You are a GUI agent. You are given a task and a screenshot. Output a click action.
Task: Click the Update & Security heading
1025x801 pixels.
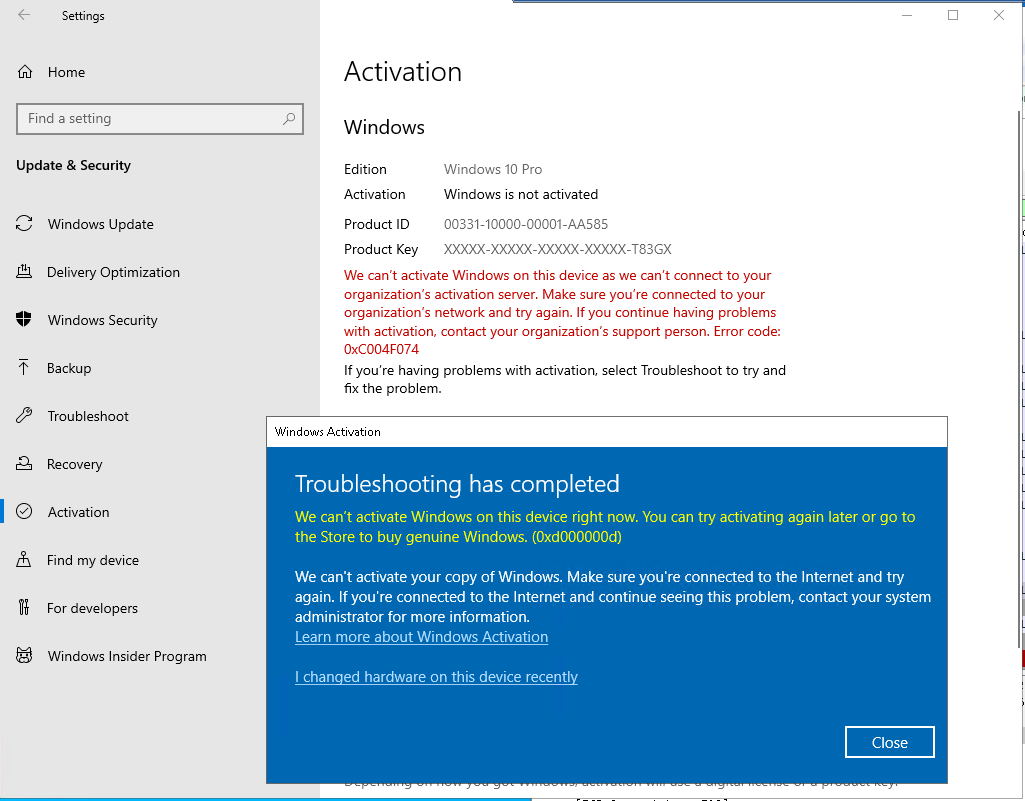(x=73, y=165)
